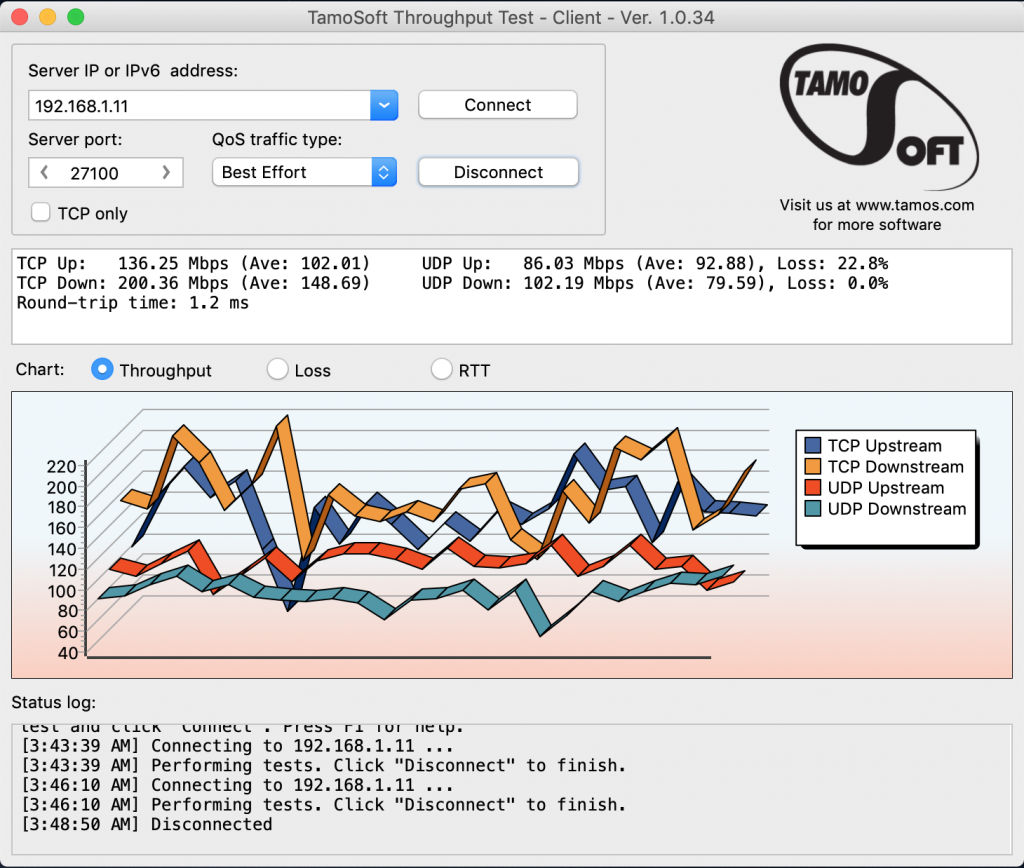Click the UDP Downstream teal legend swatch

point(813,509)
